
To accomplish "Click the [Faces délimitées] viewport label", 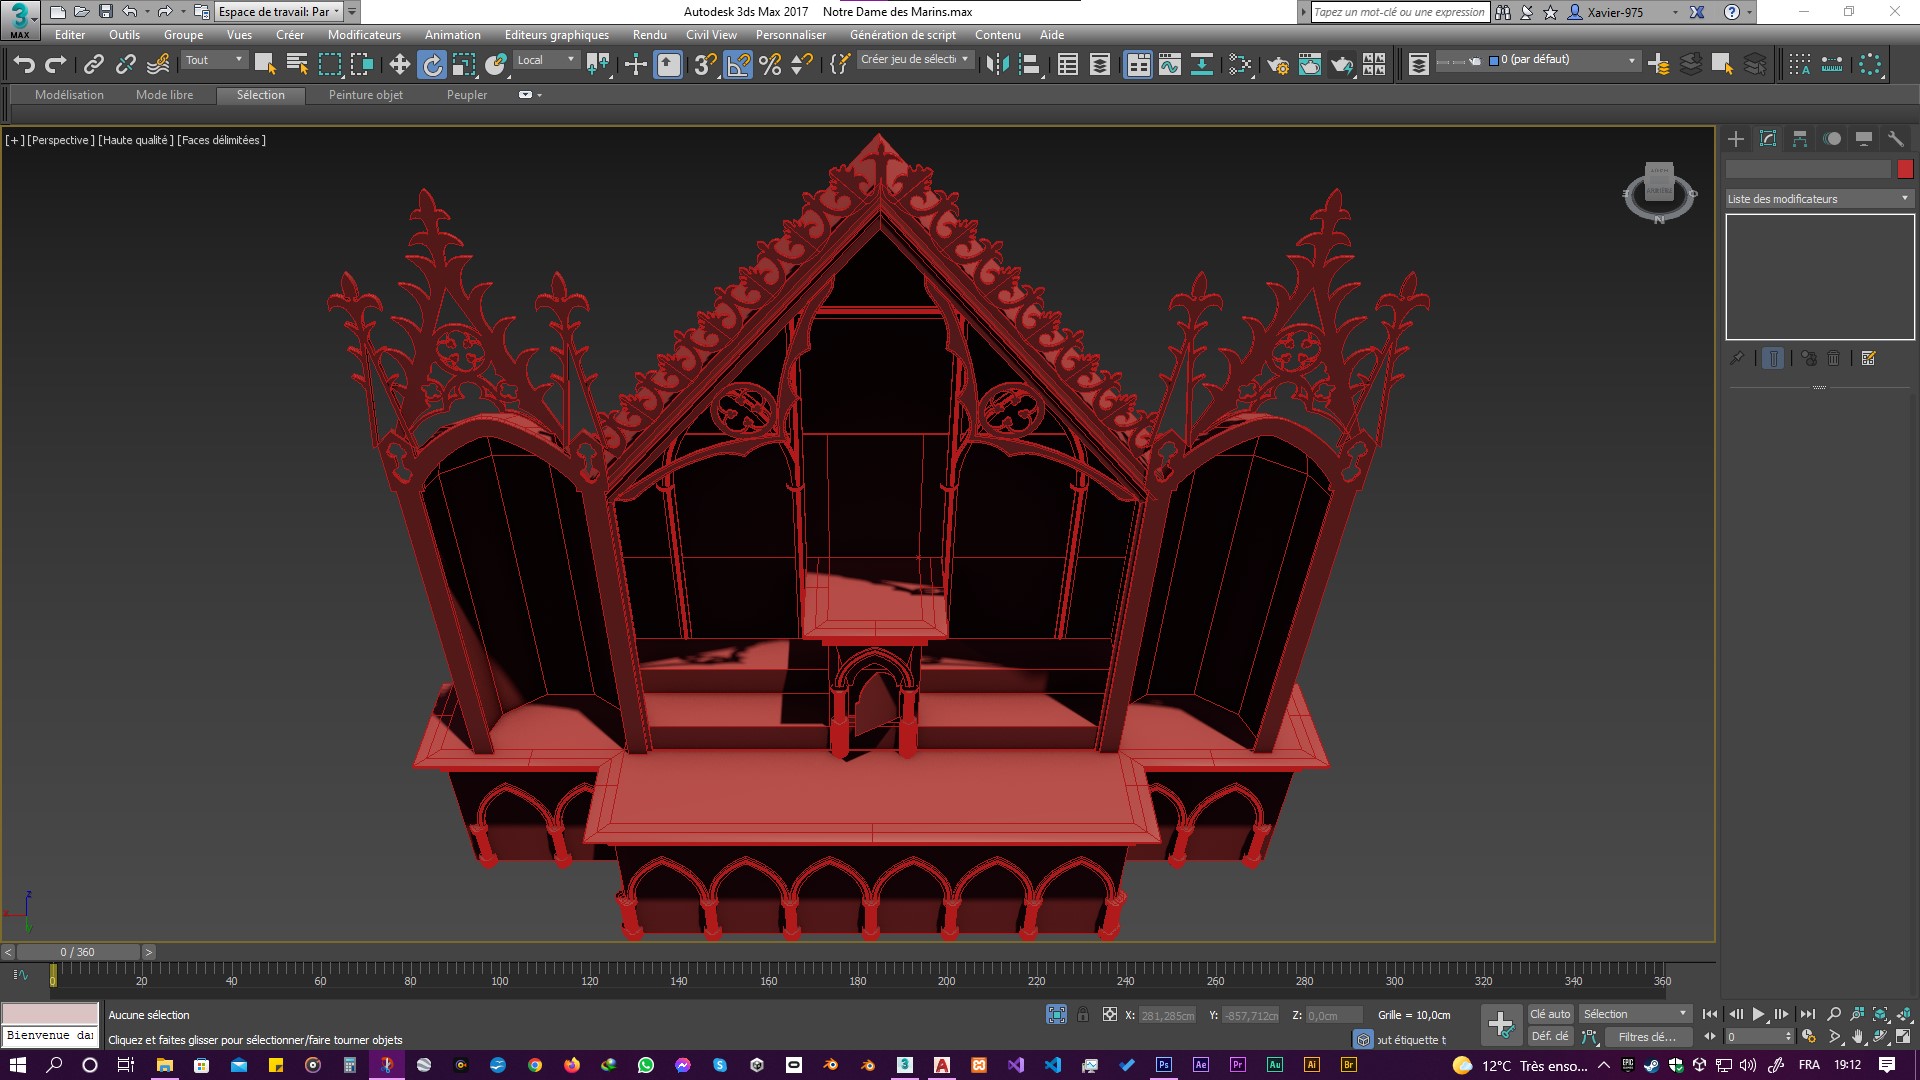I will [x=222, y=140].
